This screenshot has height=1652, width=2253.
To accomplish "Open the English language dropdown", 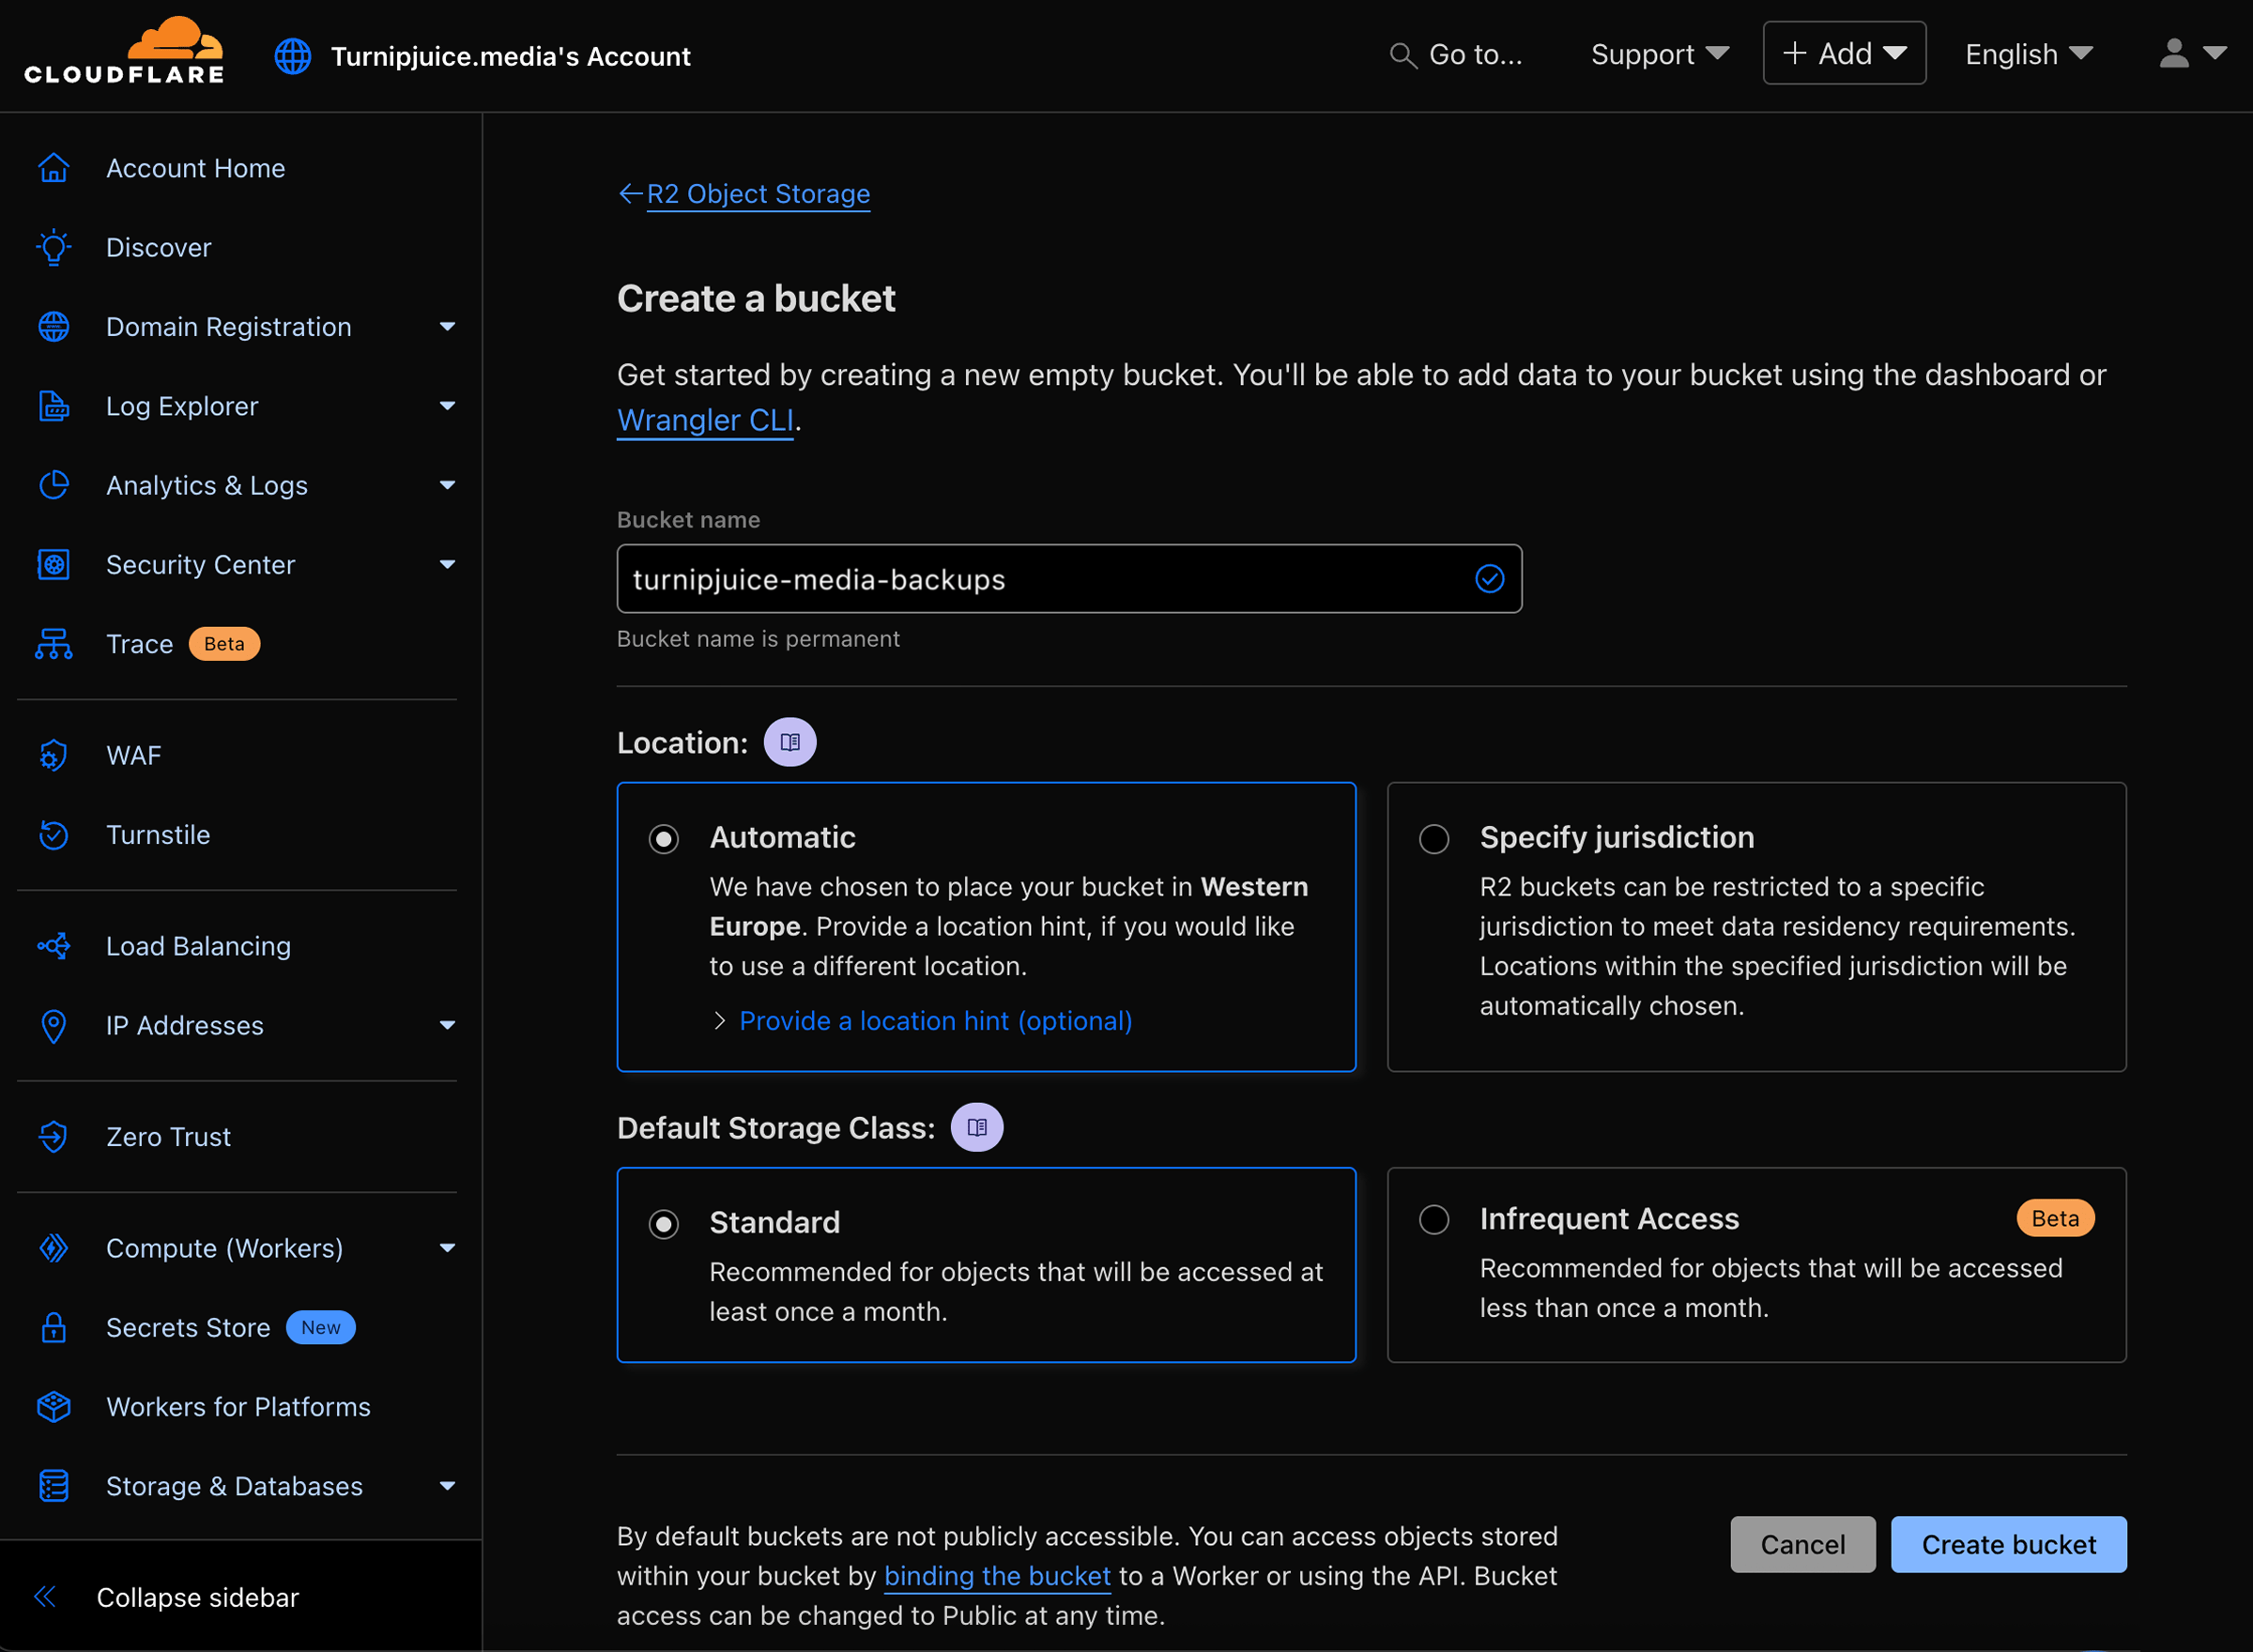I will (x=2029, y=54).
